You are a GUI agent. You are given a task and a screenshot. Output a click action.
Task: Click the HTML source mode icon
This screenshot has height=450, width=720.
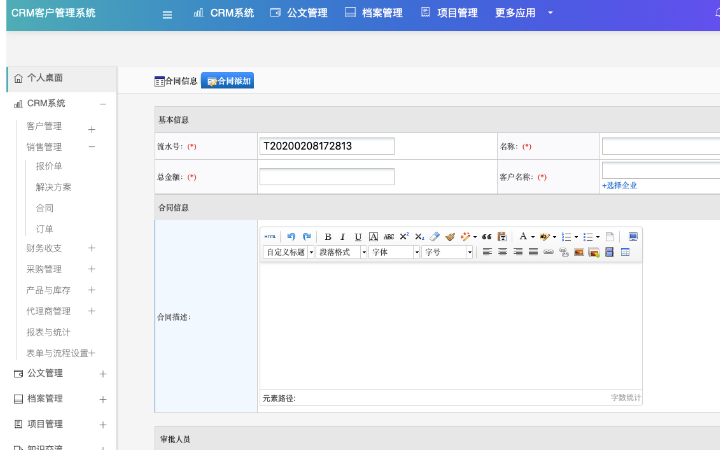(270, 236)
